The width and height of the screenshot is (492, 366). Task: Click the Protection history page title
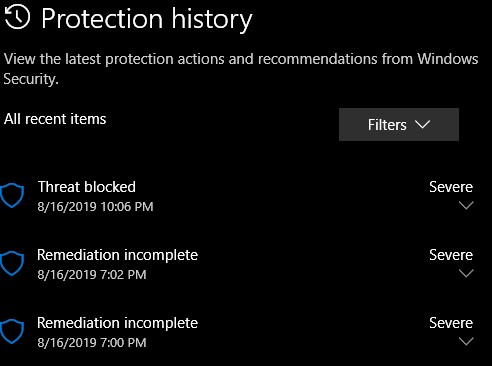coord(147,19)
